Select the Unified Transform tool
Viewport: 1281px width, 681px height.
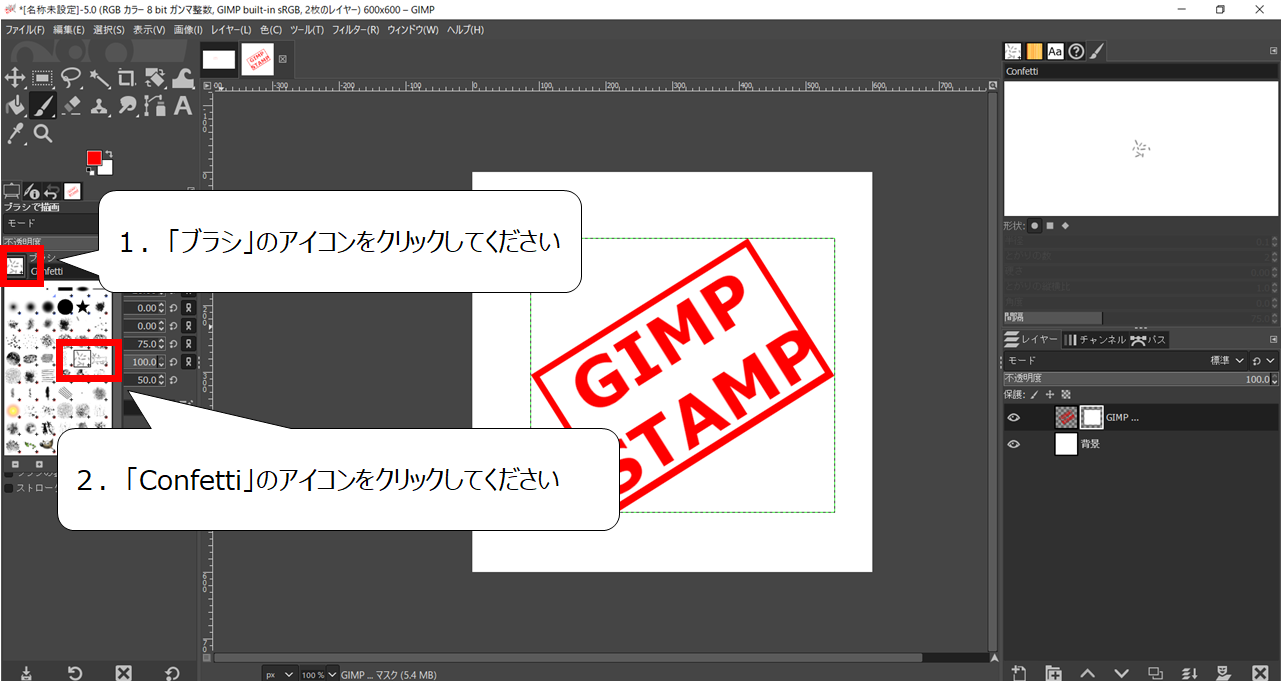(155, 78)
